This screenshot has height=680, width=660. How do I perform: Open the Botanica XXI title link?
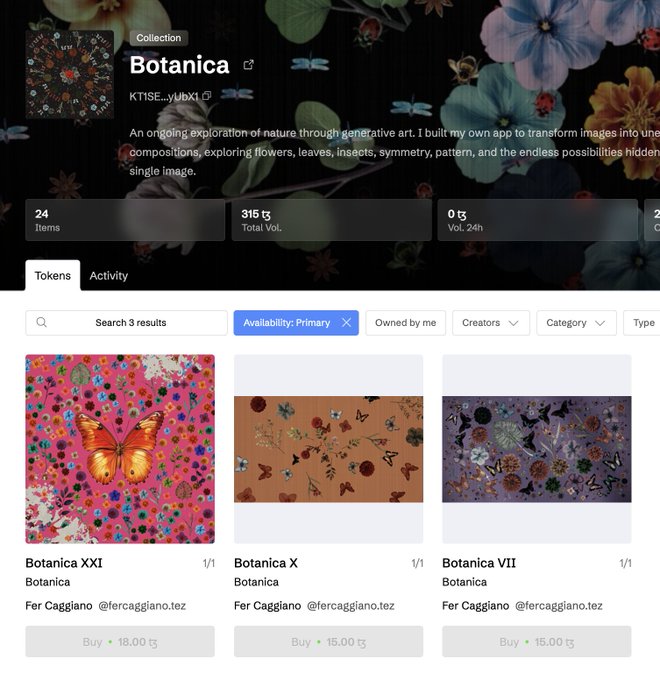pos(64,563)
